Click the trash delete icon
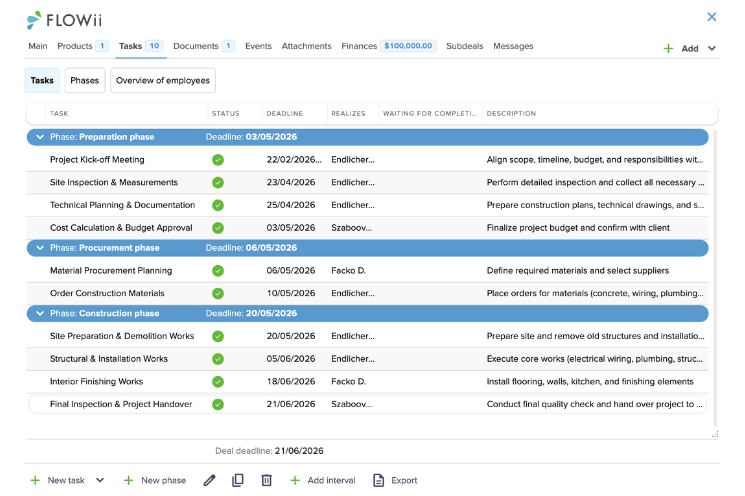Image resolution: width=745 pixels, height=496 pixels. point(267,480)
